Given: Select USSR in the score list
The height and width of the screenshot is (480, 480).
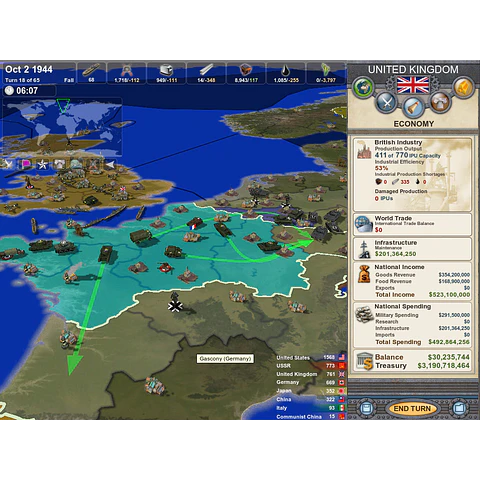Looking at the screenshot, I should [x=310, y=366].
